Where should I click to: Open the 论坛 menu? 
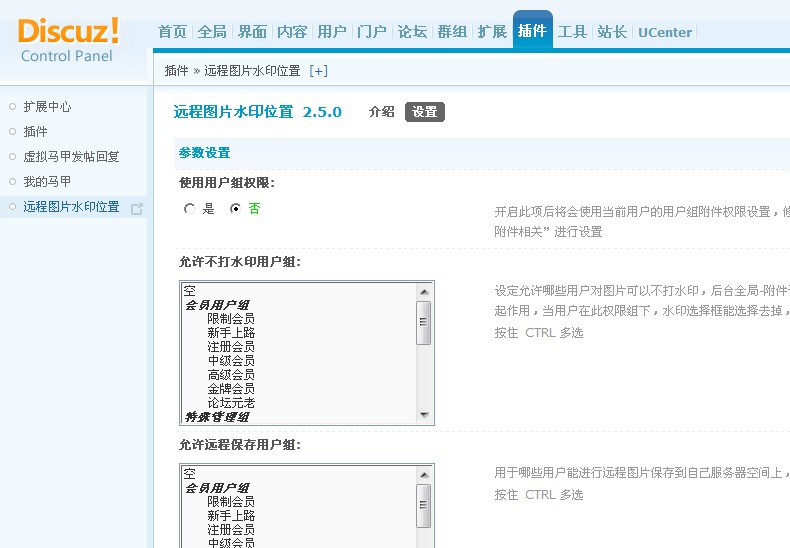click(x=412, y=32)
